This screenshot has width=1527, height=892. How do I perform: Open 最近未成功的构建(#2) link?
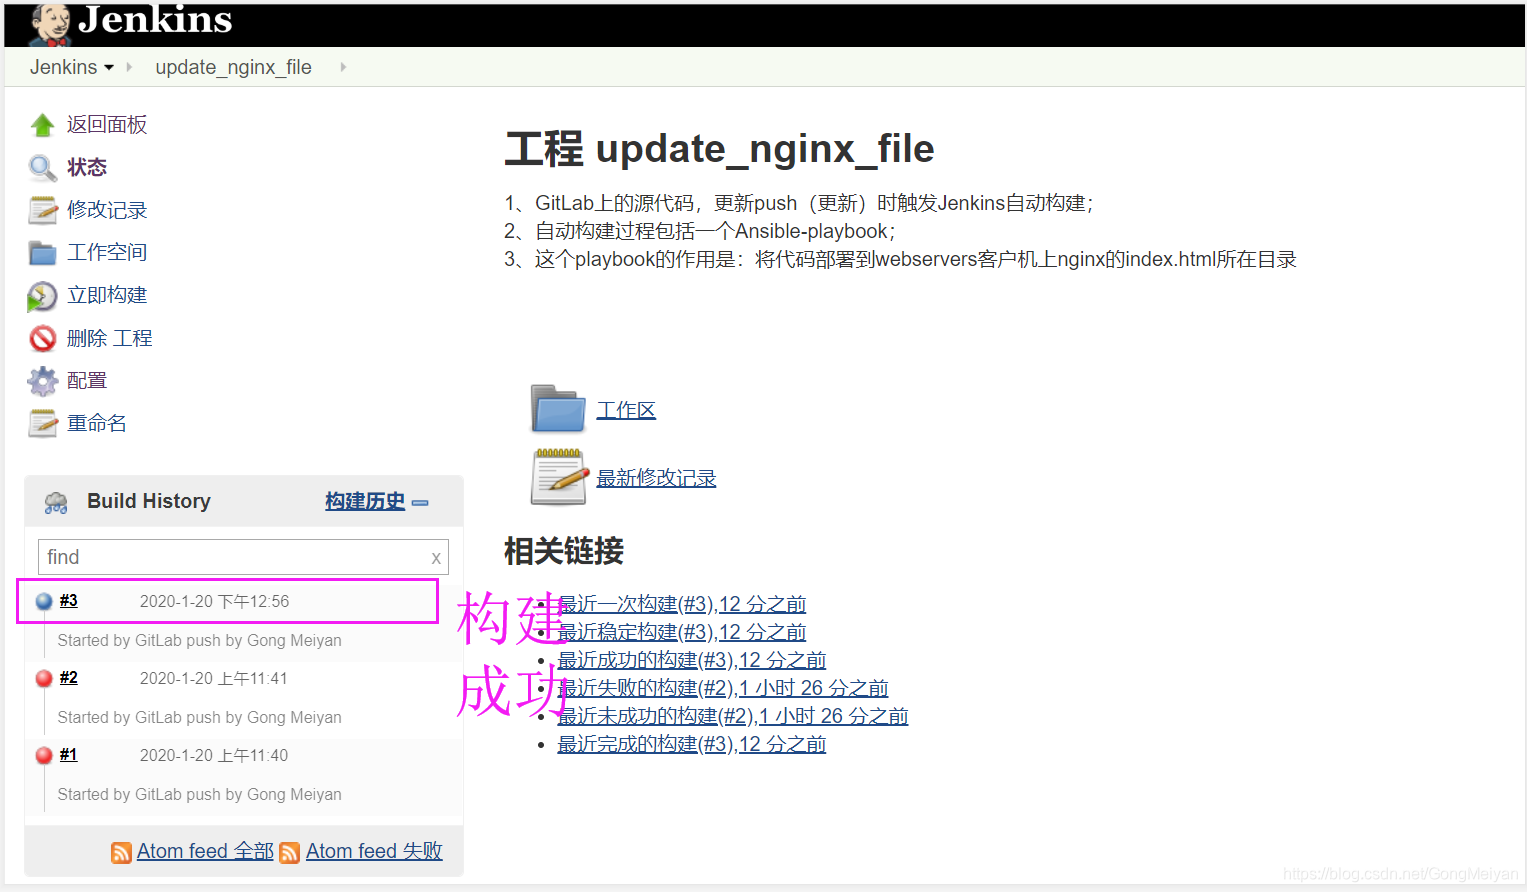733,717
